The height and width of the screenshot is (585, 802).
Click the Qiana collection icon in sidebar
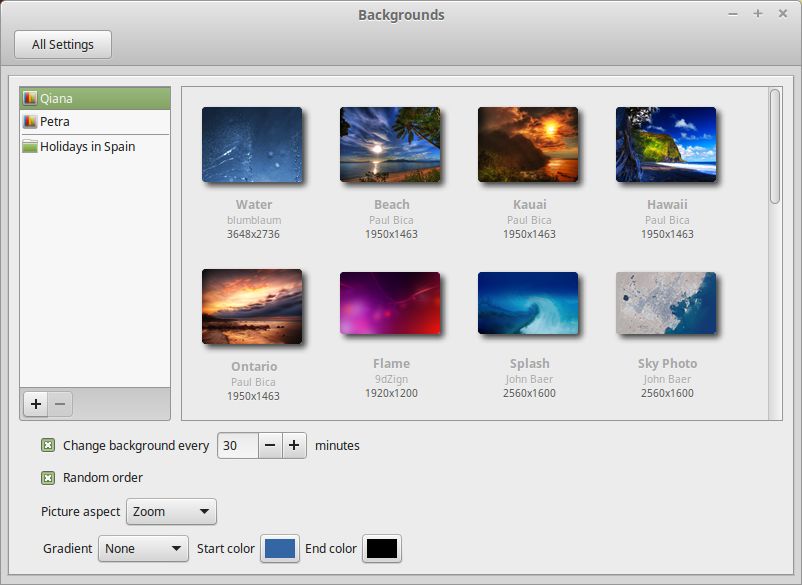tap(30, 98)
